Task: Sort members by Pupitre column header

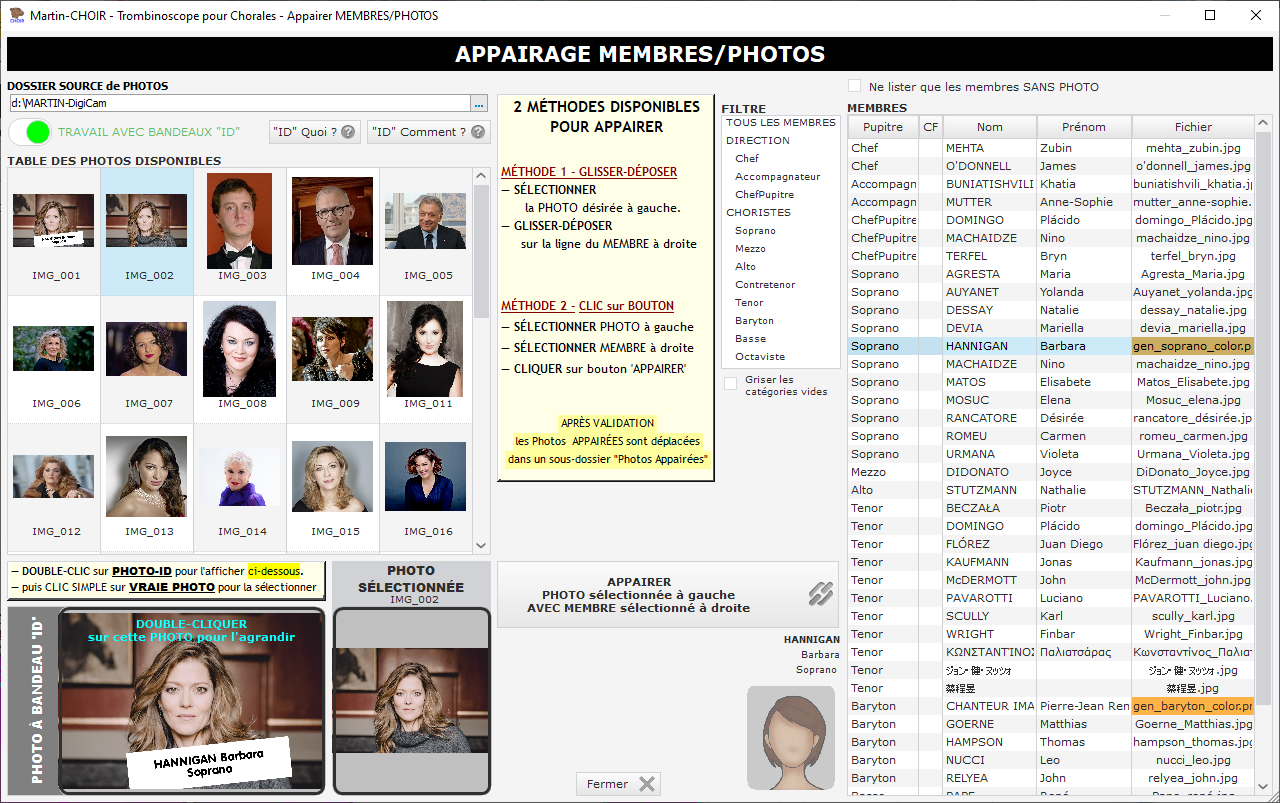Action: coord(882,127)
